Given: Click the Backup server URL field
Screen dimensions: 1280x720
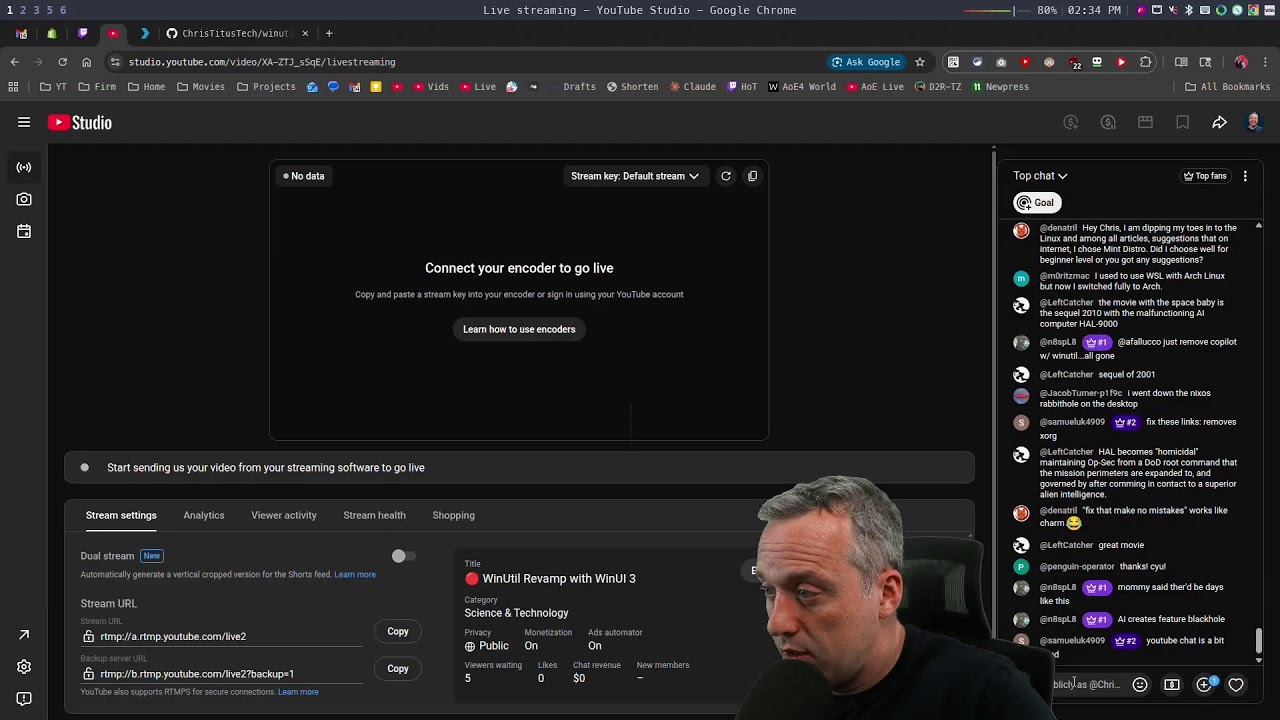Looking at the screenshot, I should click(222, 674).
